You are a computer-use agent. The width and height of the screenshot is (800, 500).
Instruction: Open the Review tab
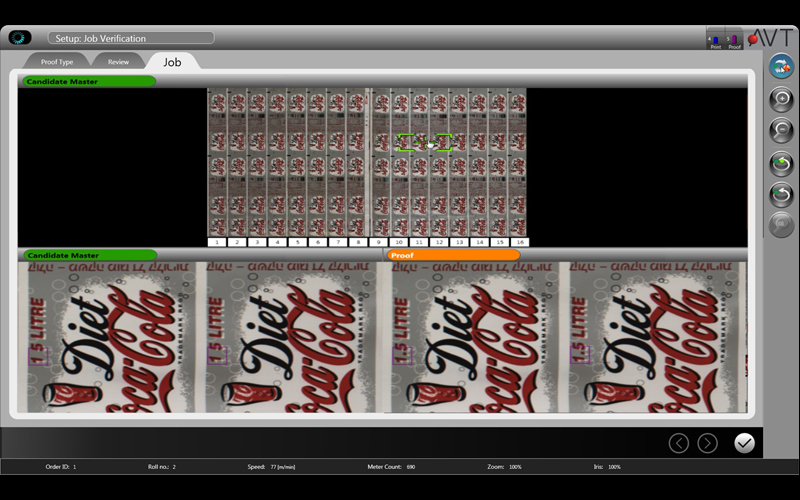(118, 62)
